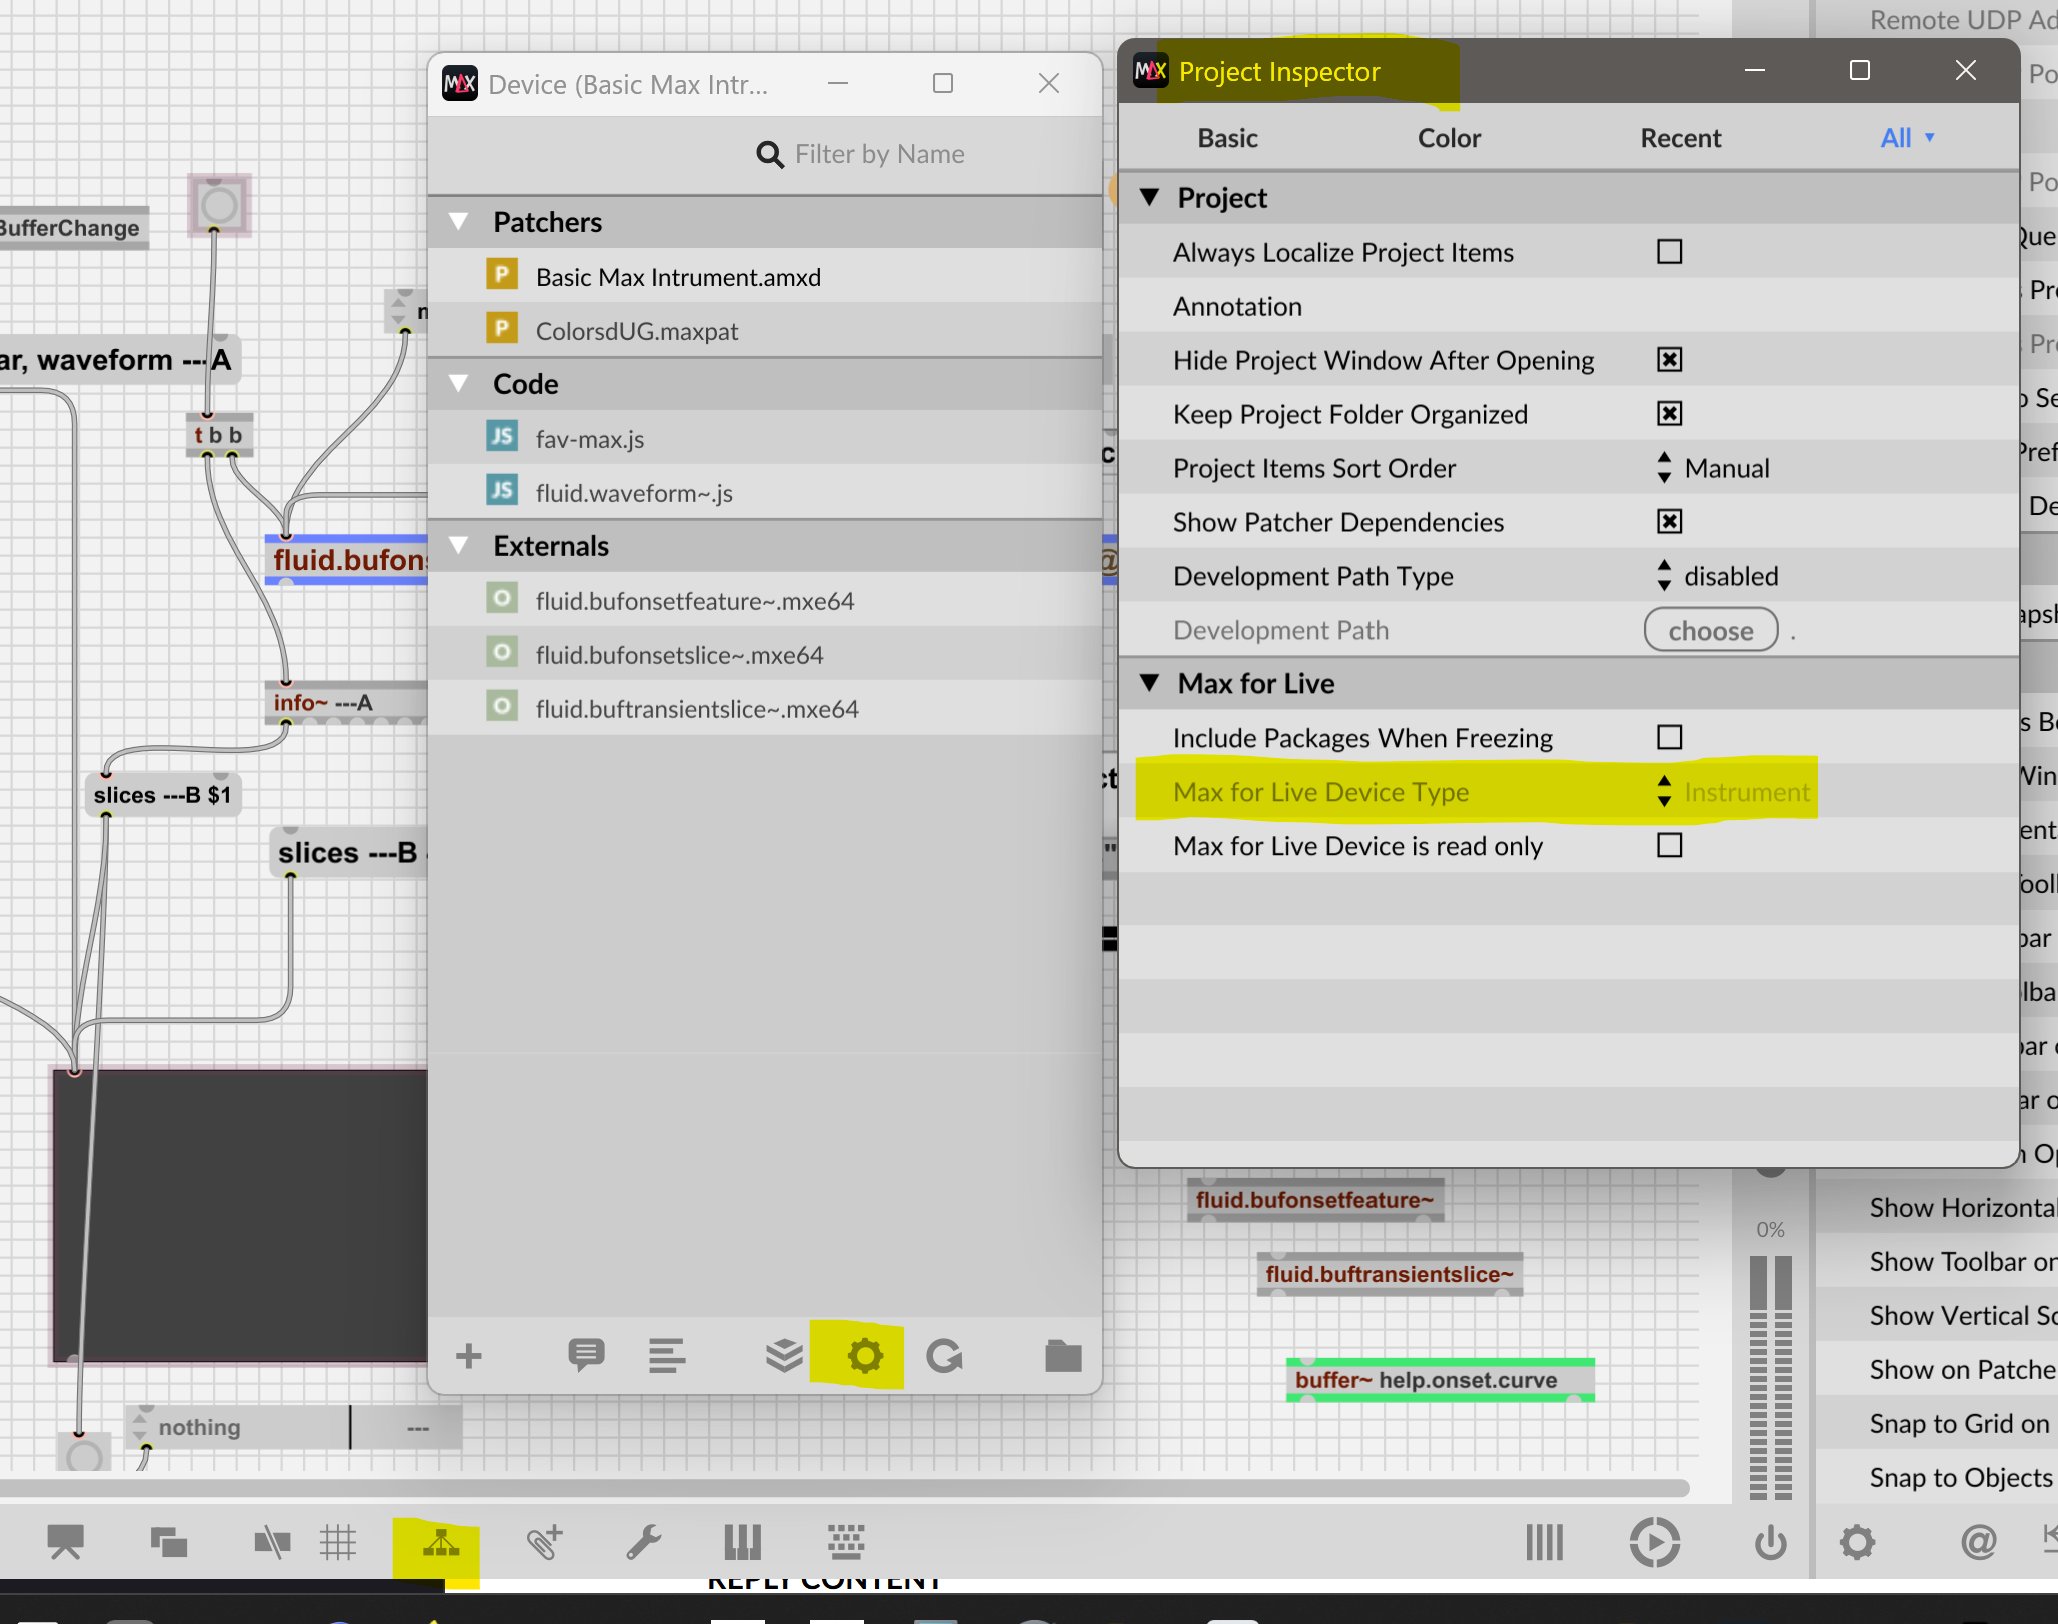This screenshot has height=1624, width=2058.
Task: Click the piano keys icon in patcher toolbar
Action: pyautogui.click(x=743, y=1542)
